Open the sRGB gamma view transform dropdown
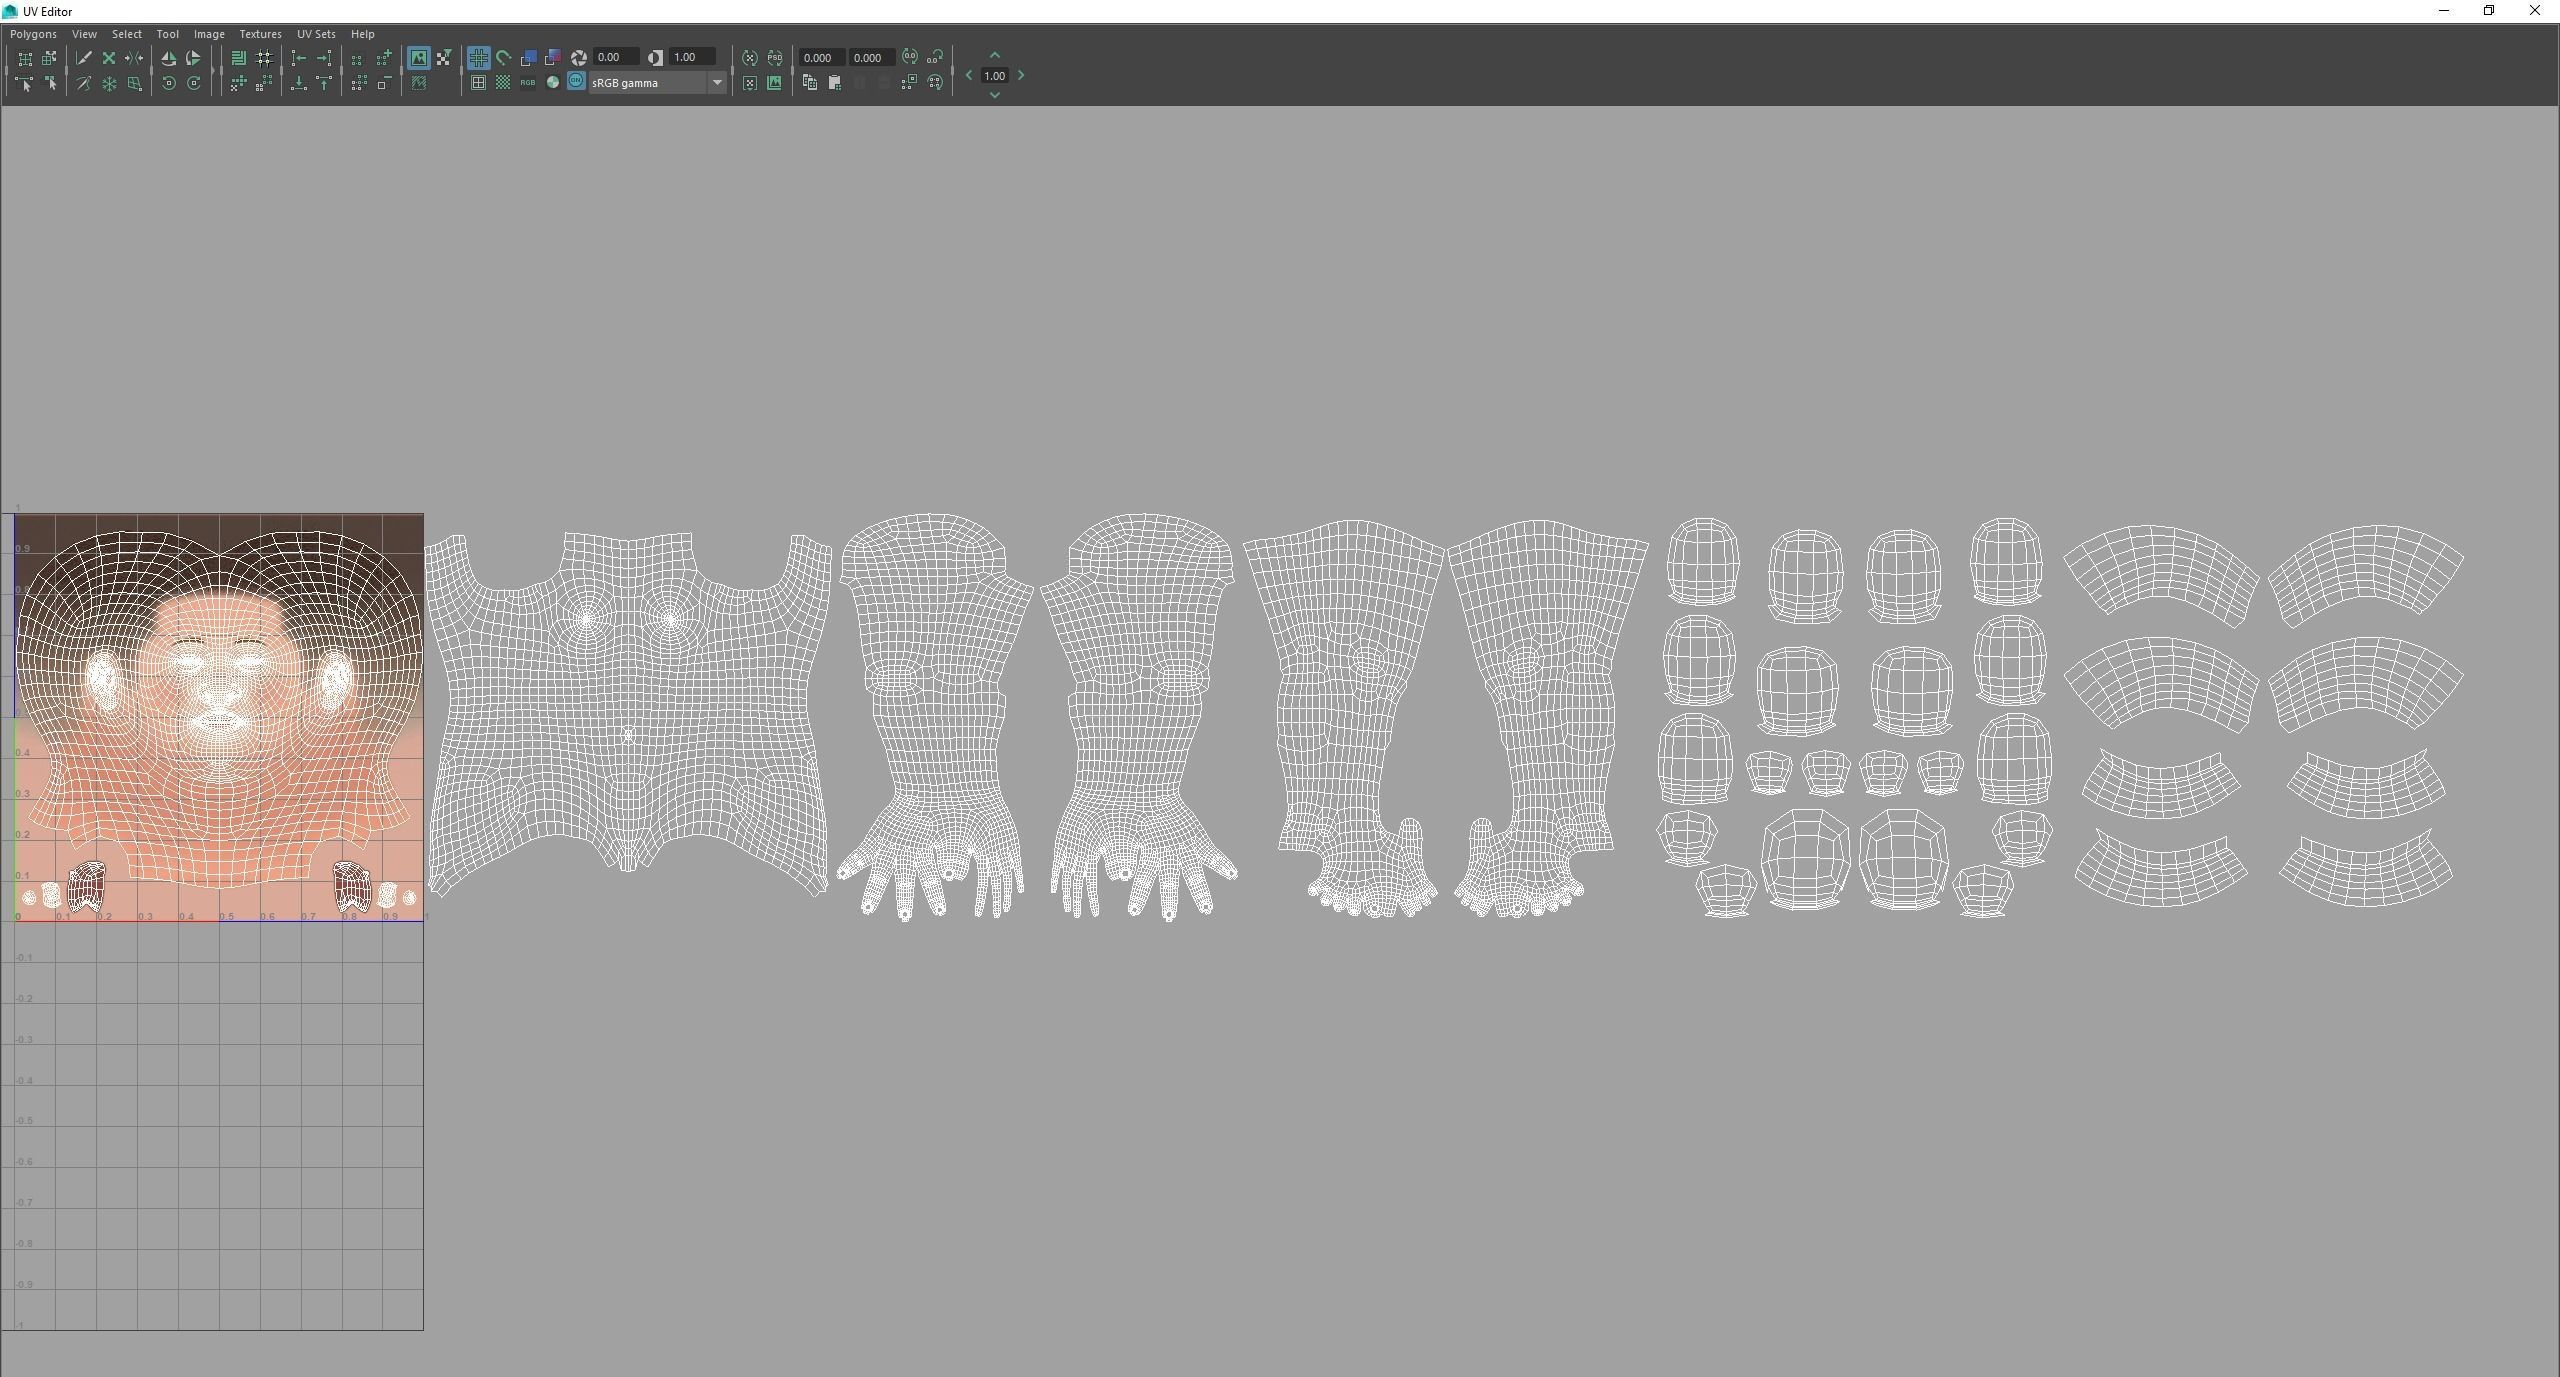Image resolution: width=2560 pixels, height=1377 pixels. click(717, 83)
